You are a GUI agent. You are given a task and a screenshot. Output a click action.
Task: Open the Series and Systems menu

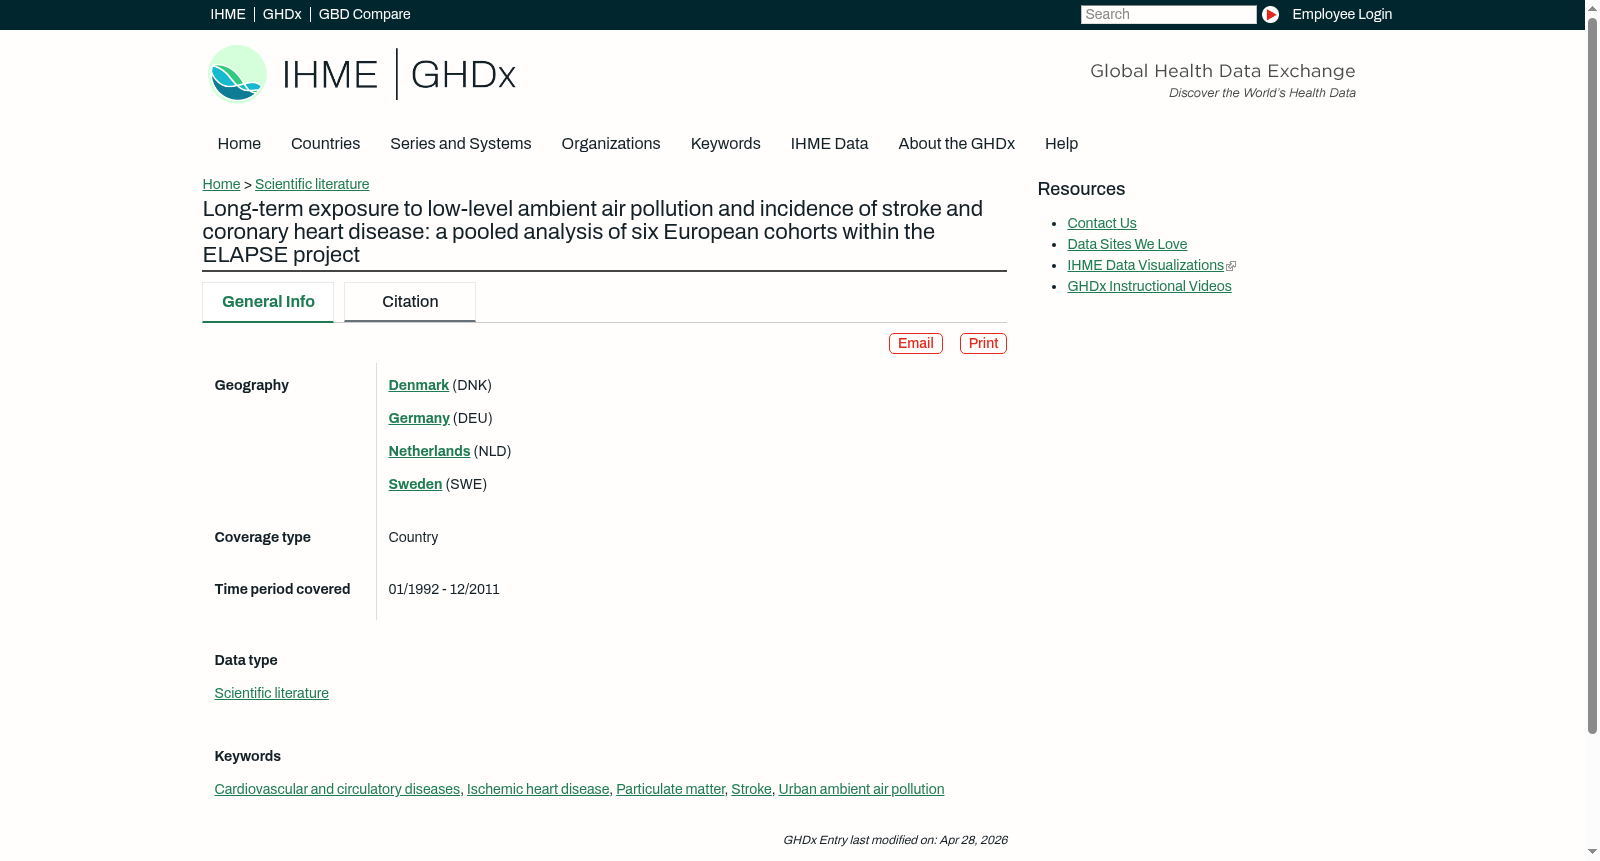pos(460,144)
